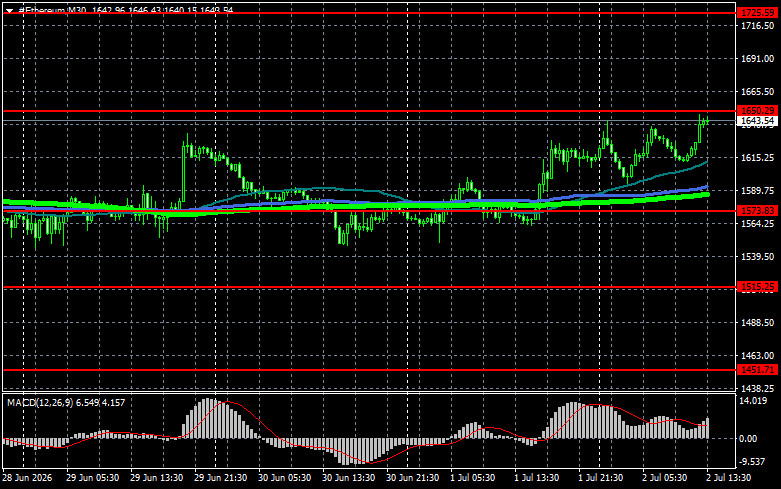Click the 2 Jul 13:30 time label
The height and width of the screenshot is (489, 781).
[729, 478]
